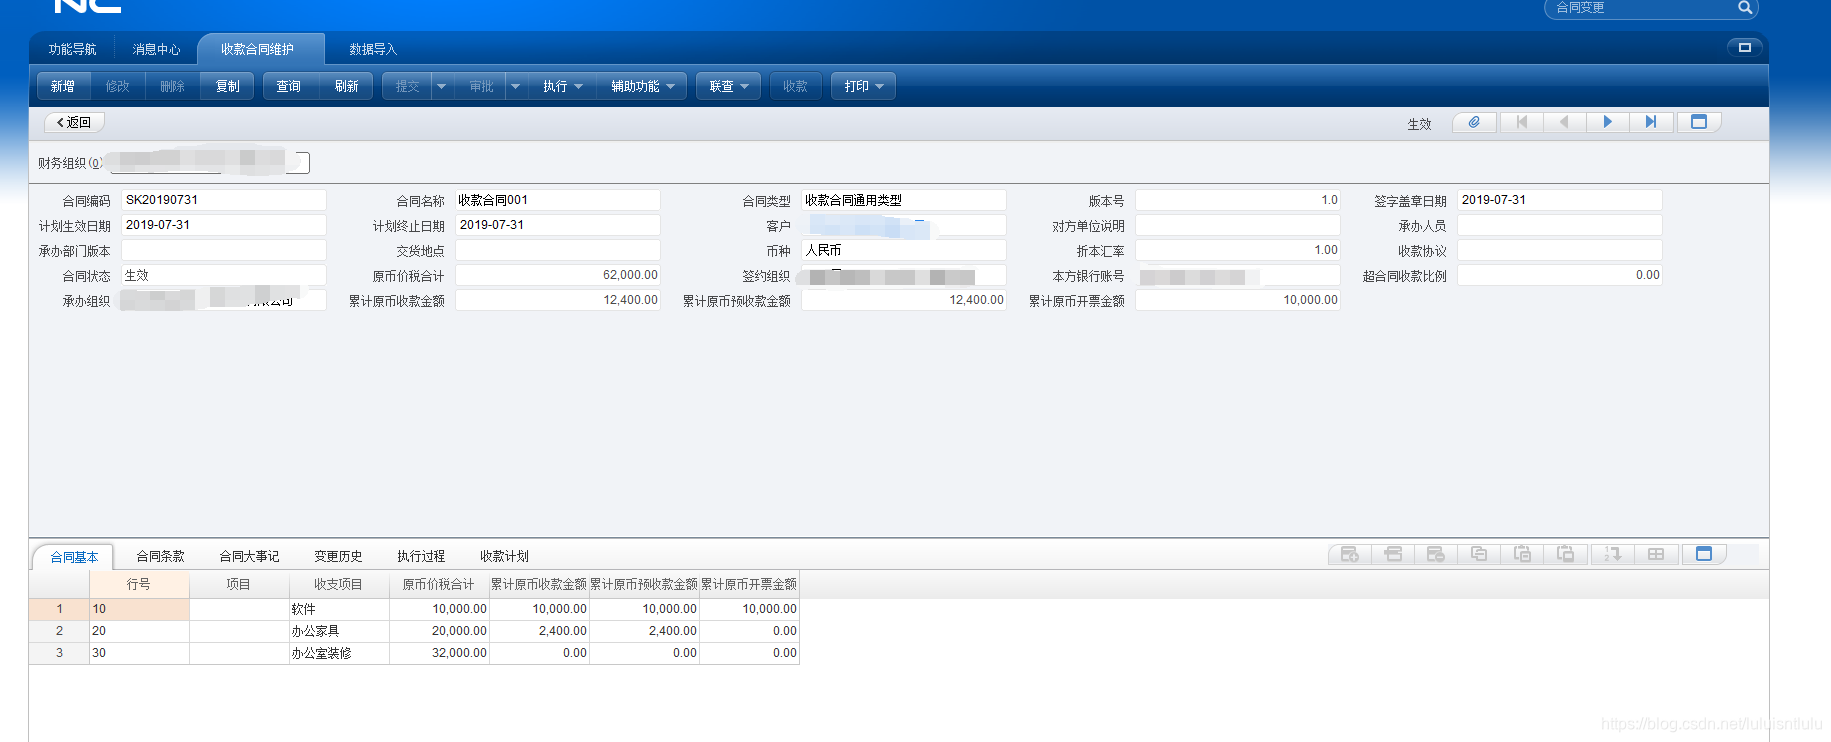The image size is (1831, 742).
Task: Click the 删除 button
Action: point(173,86)
